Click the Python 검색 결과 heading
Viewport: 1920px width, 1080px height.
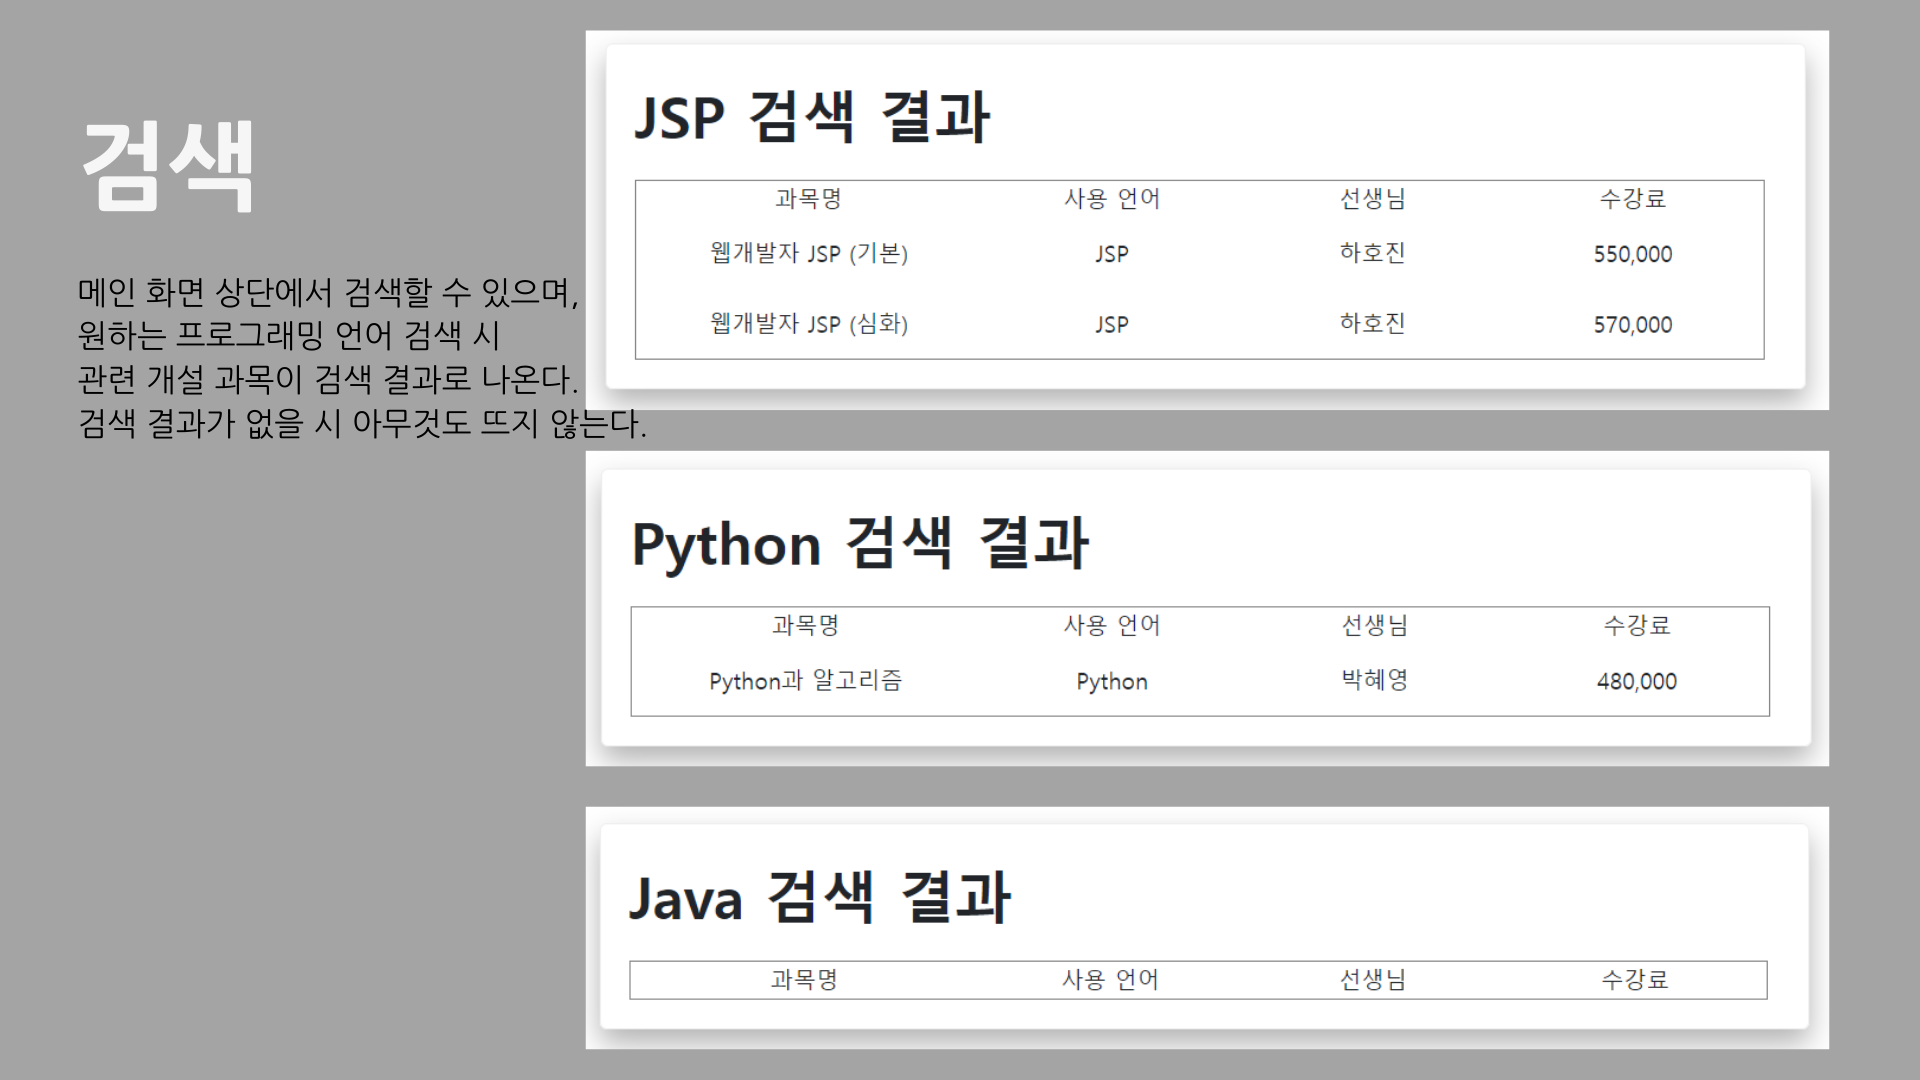860,543
